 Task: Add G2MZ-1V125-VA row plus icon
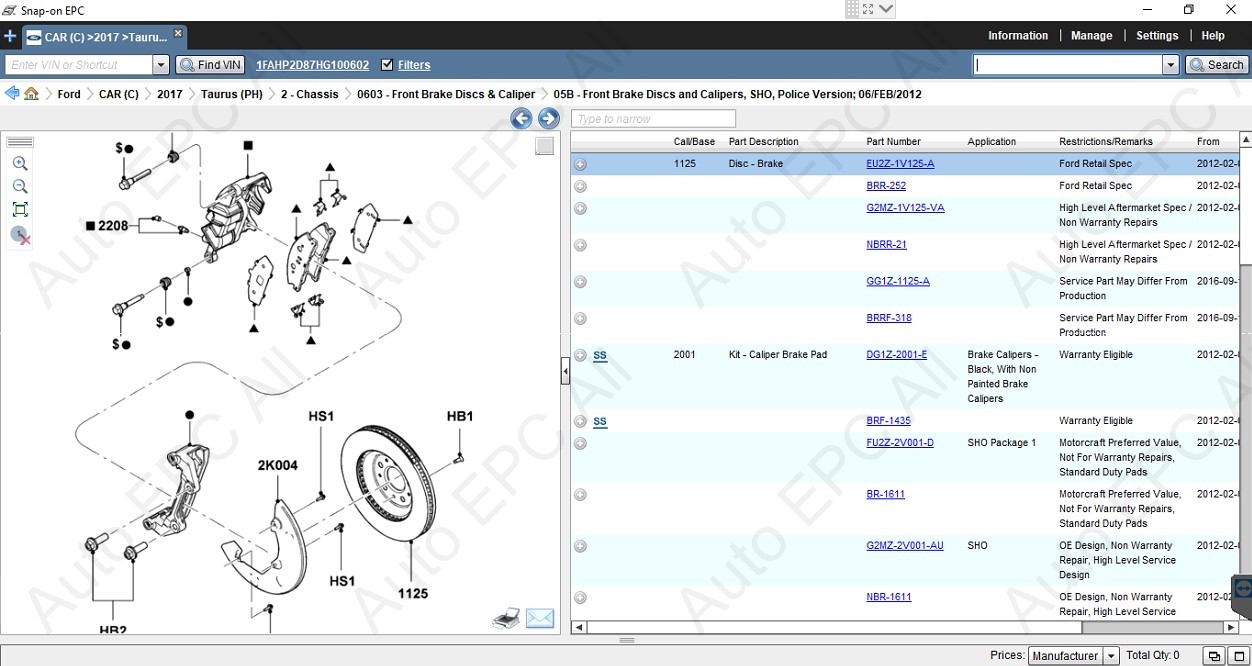tap(580, 208)
